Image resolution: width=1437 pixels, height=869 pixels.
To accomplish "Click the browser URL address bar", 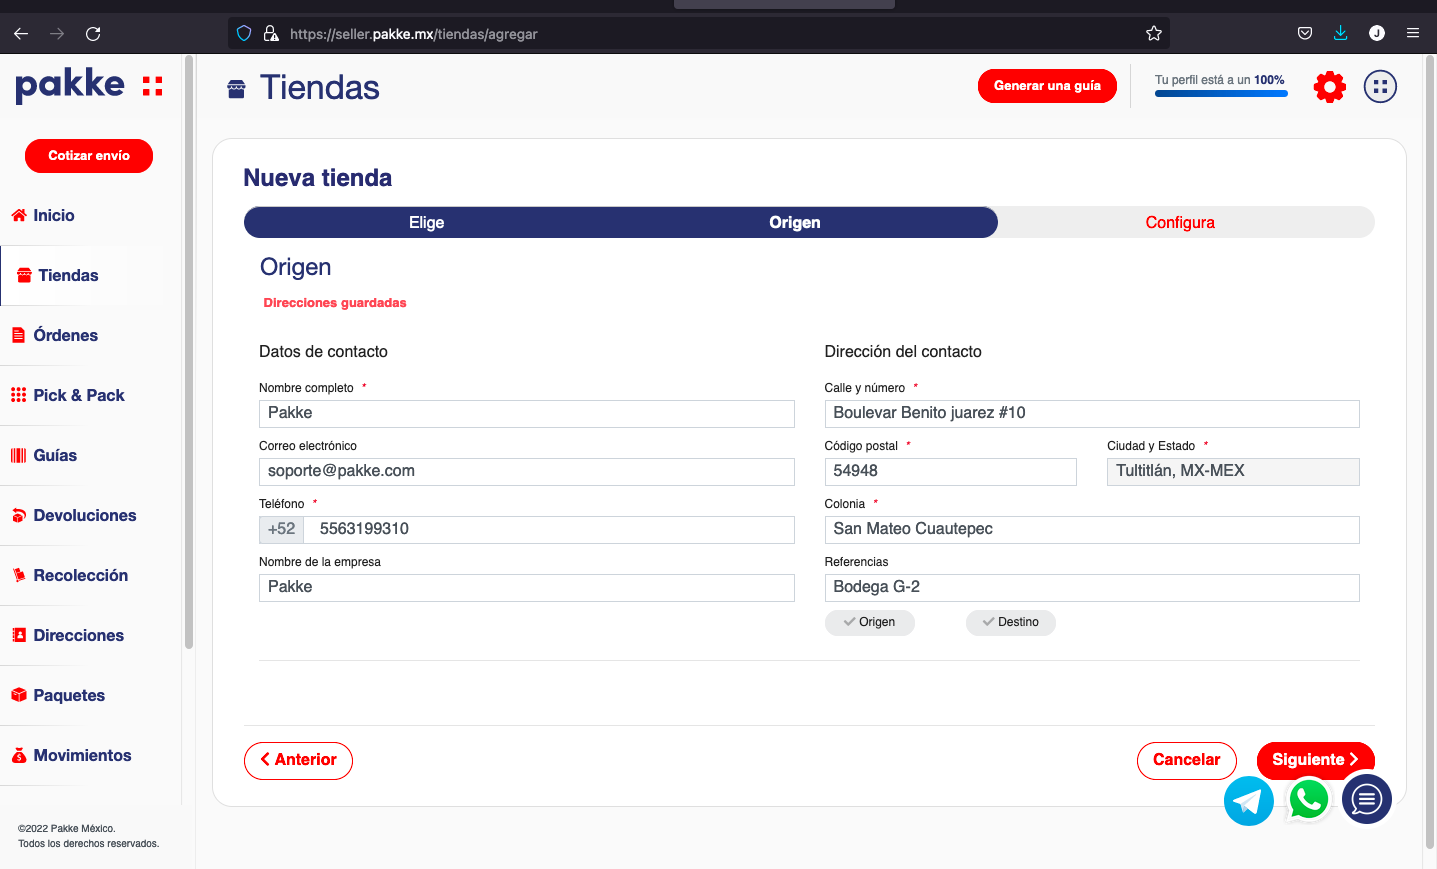I will pyautogui.click(x=700, y=33).
